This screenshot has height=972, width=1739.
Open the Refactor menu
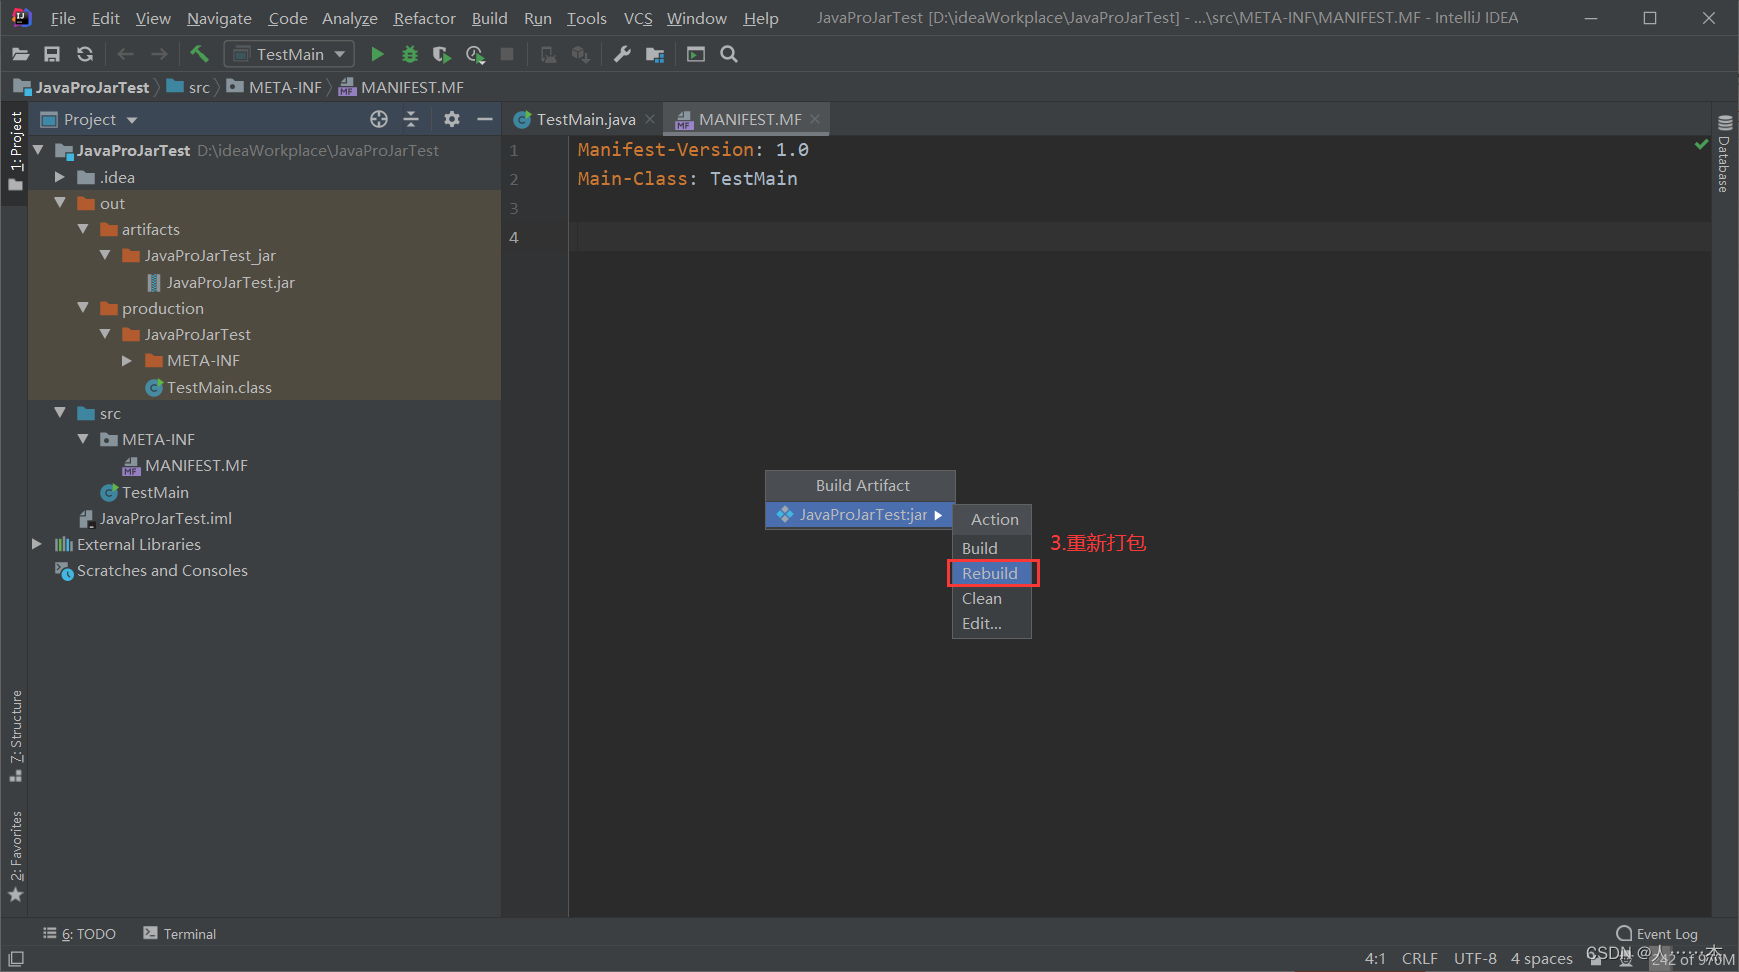pyautogui.click(x=424, y=18)
